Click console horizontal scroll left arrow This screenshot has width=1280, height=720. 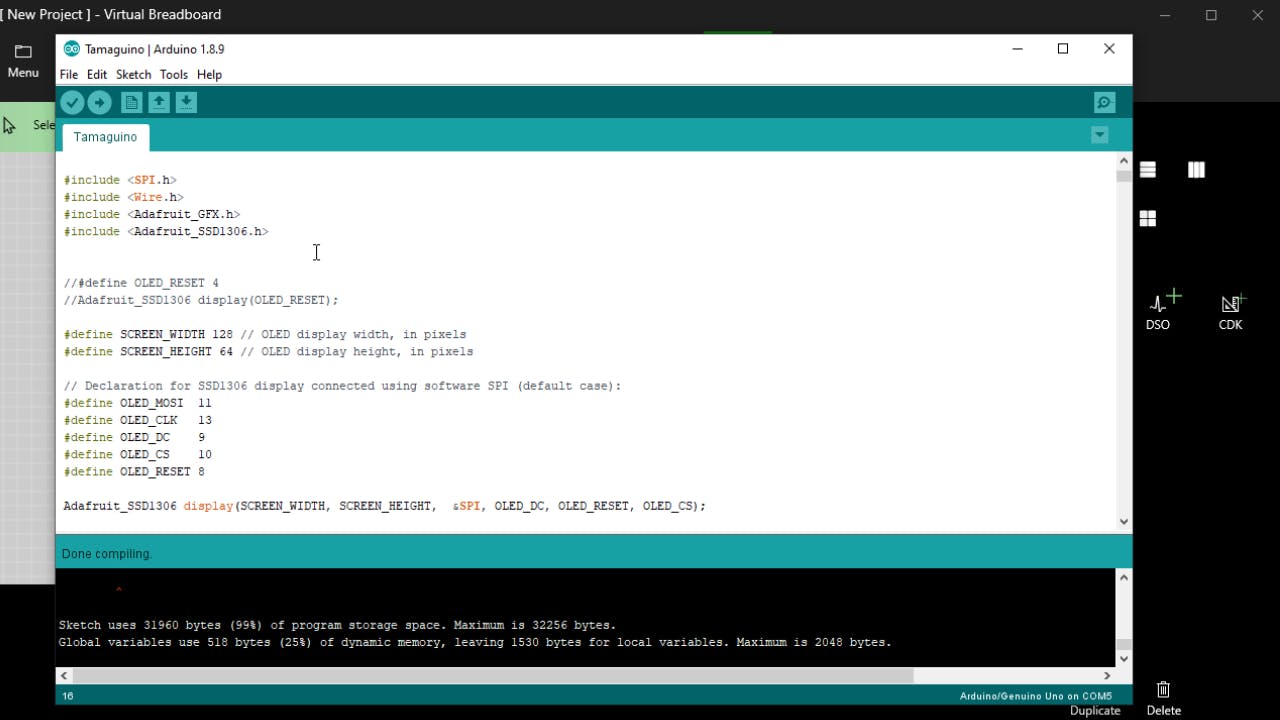tap(64, 676)
